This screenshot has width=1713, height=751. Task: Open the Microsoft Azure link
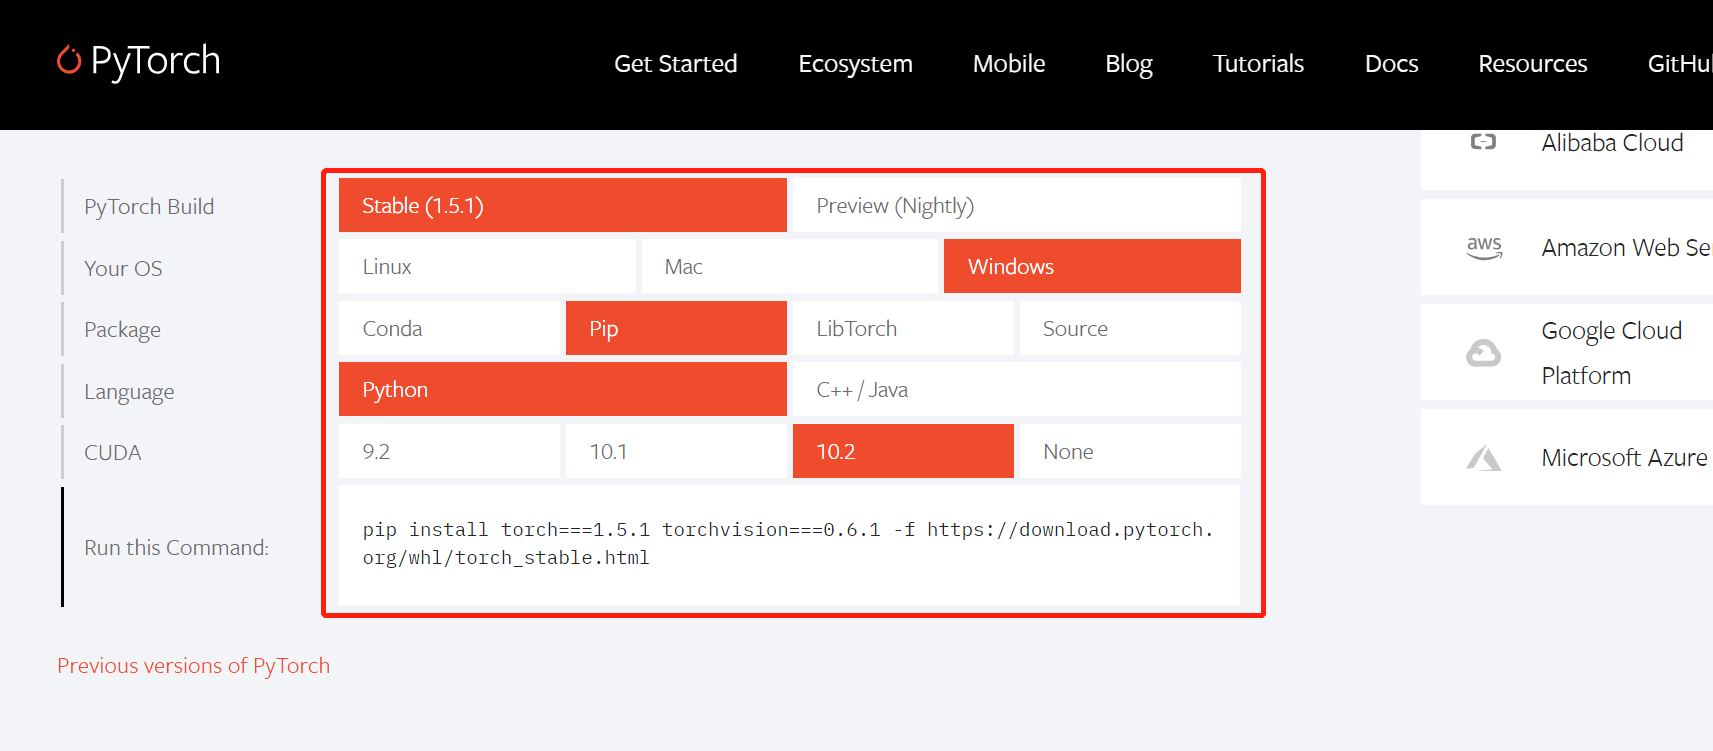1624,457
